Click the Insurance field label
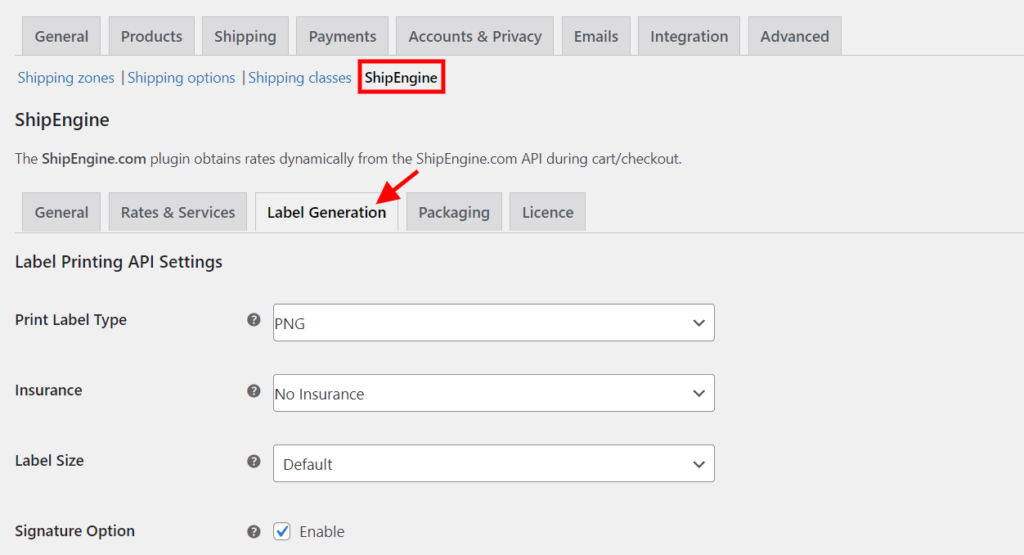 48,390
